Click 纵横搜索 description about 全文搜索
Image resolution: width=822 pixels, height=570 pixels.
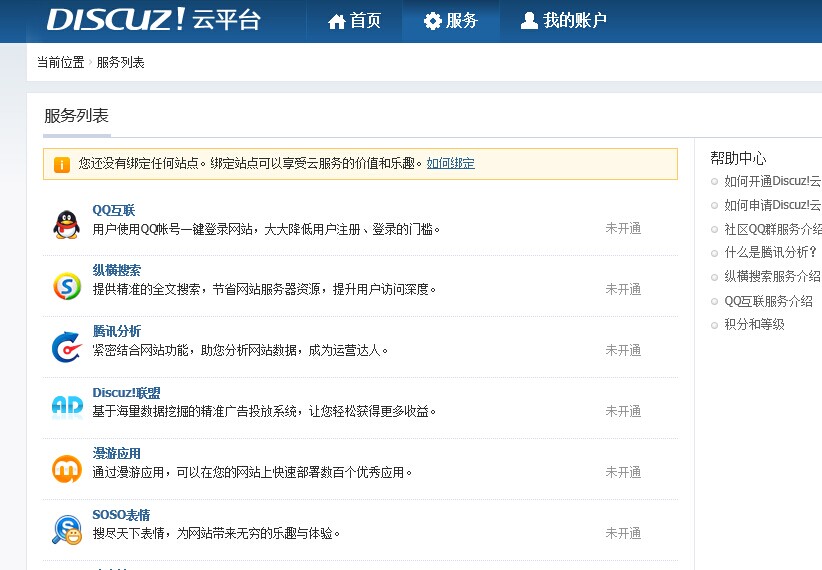click(x=264, y=289)
